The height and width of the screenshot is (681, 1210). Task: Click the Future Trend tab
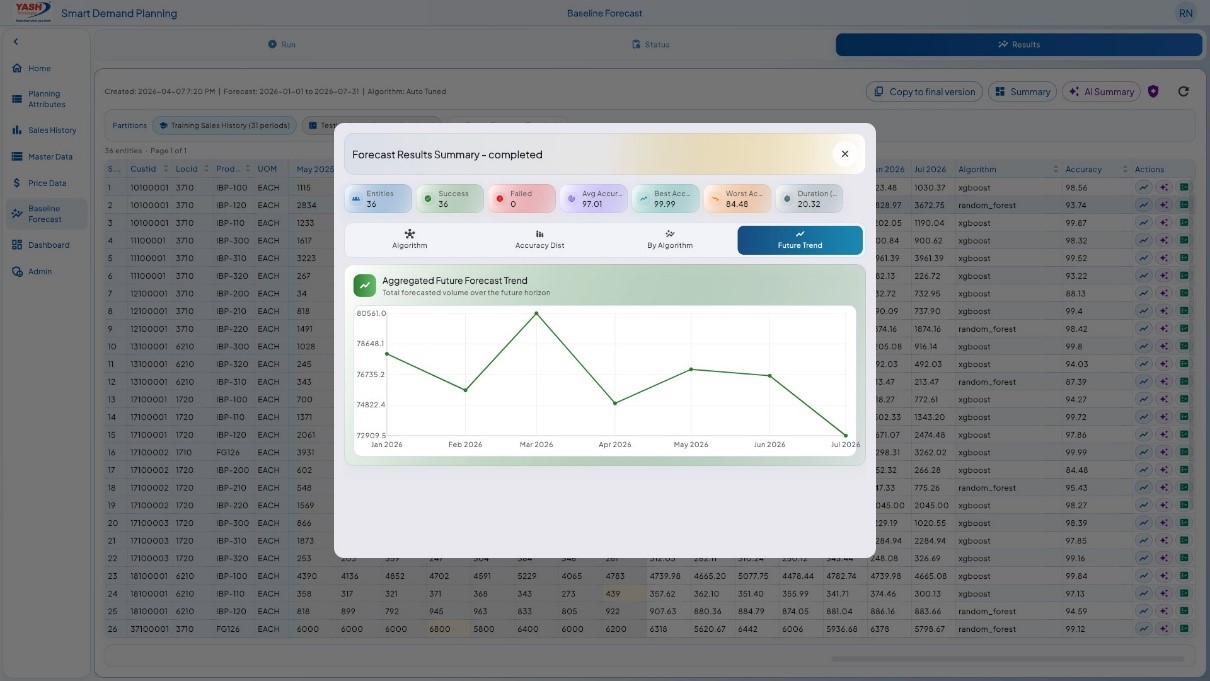coord(800,240)
